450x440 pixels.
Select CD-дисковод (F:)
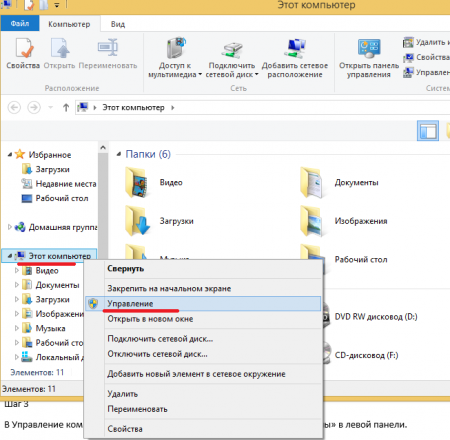[x=366, y=355]
